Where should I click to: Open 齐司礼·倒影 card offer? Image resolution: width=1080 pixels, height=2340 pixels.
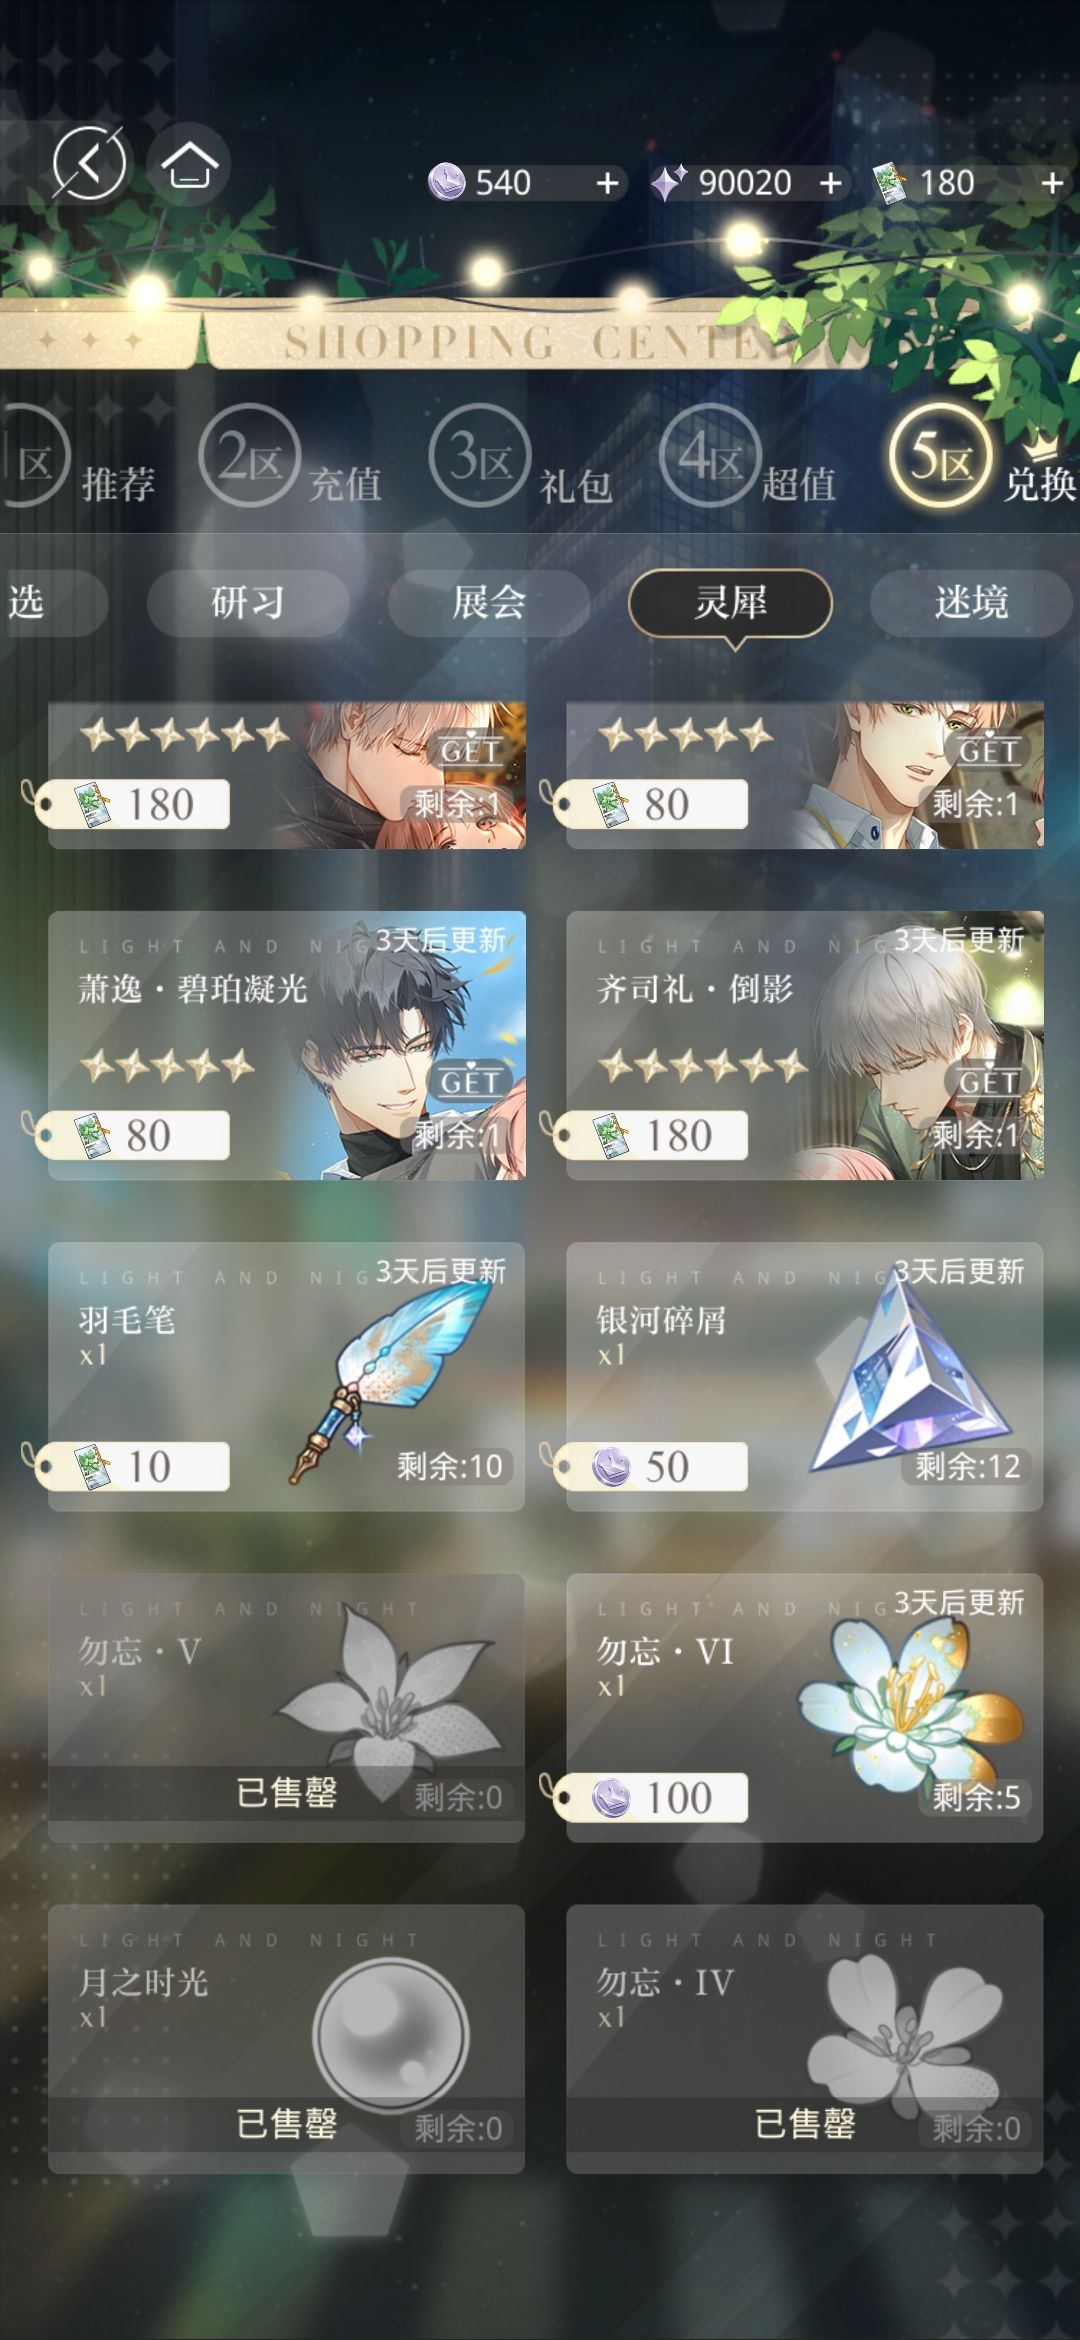(x=804, y=1045)
